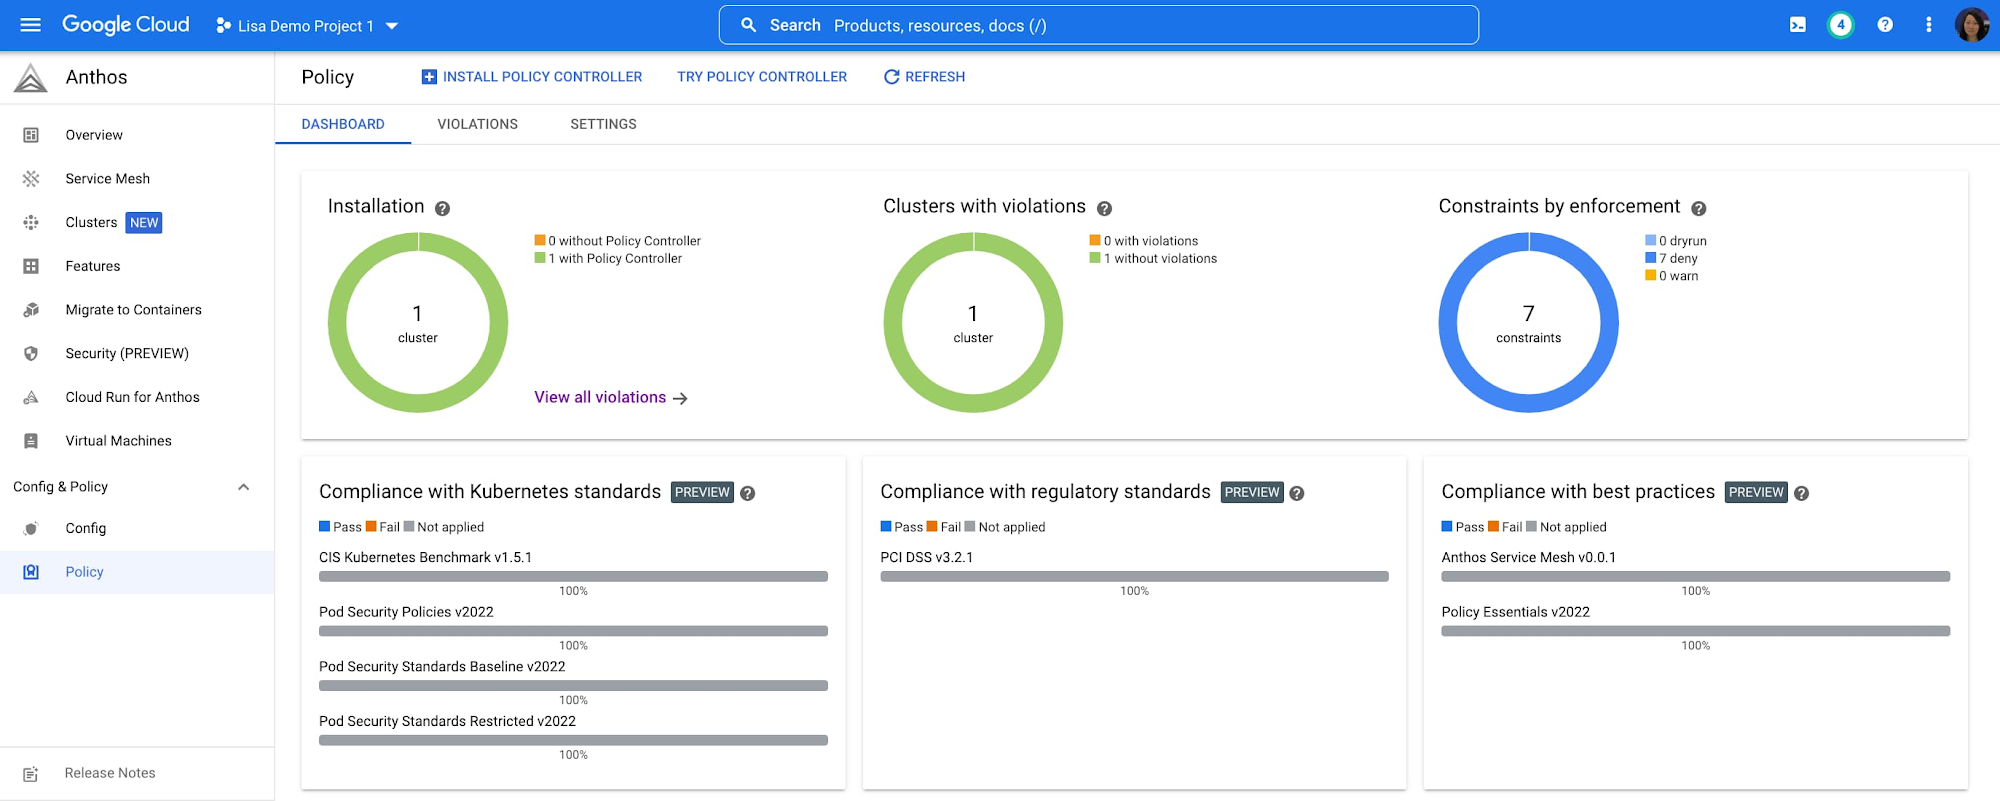Click '0 with violations' legend swatch
Image resolution: width=2000 pixels, height=801 pixels.
1095,240
